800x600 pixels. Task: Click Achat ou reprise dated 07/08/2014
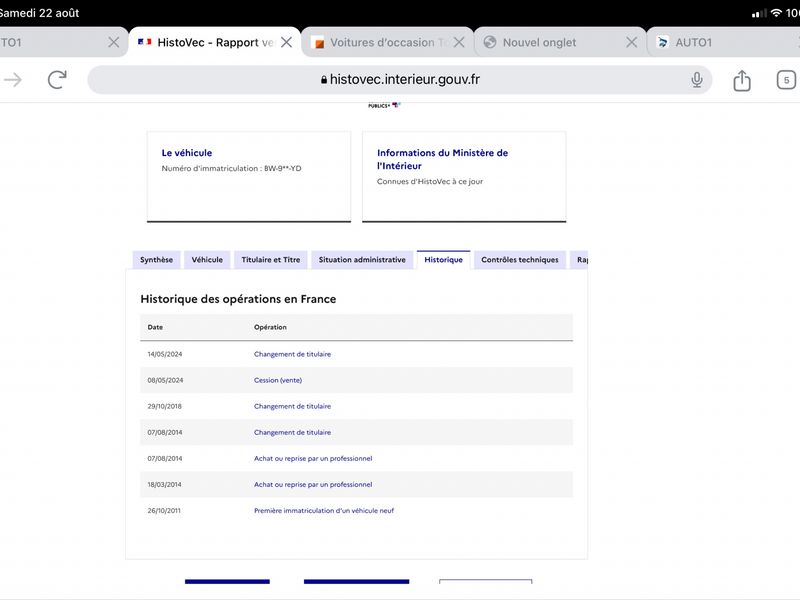tap(313, 458)
